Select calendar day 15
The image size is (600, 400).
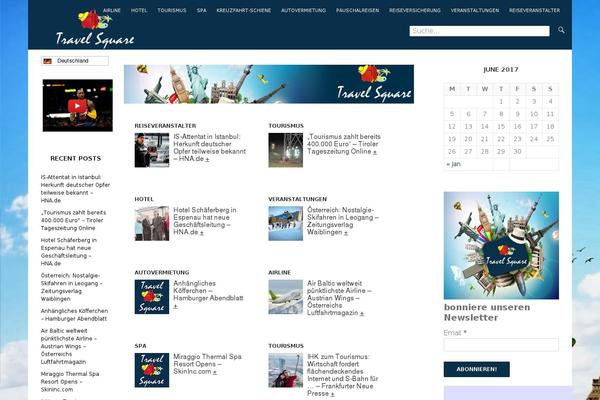click(x=501, y=126)
